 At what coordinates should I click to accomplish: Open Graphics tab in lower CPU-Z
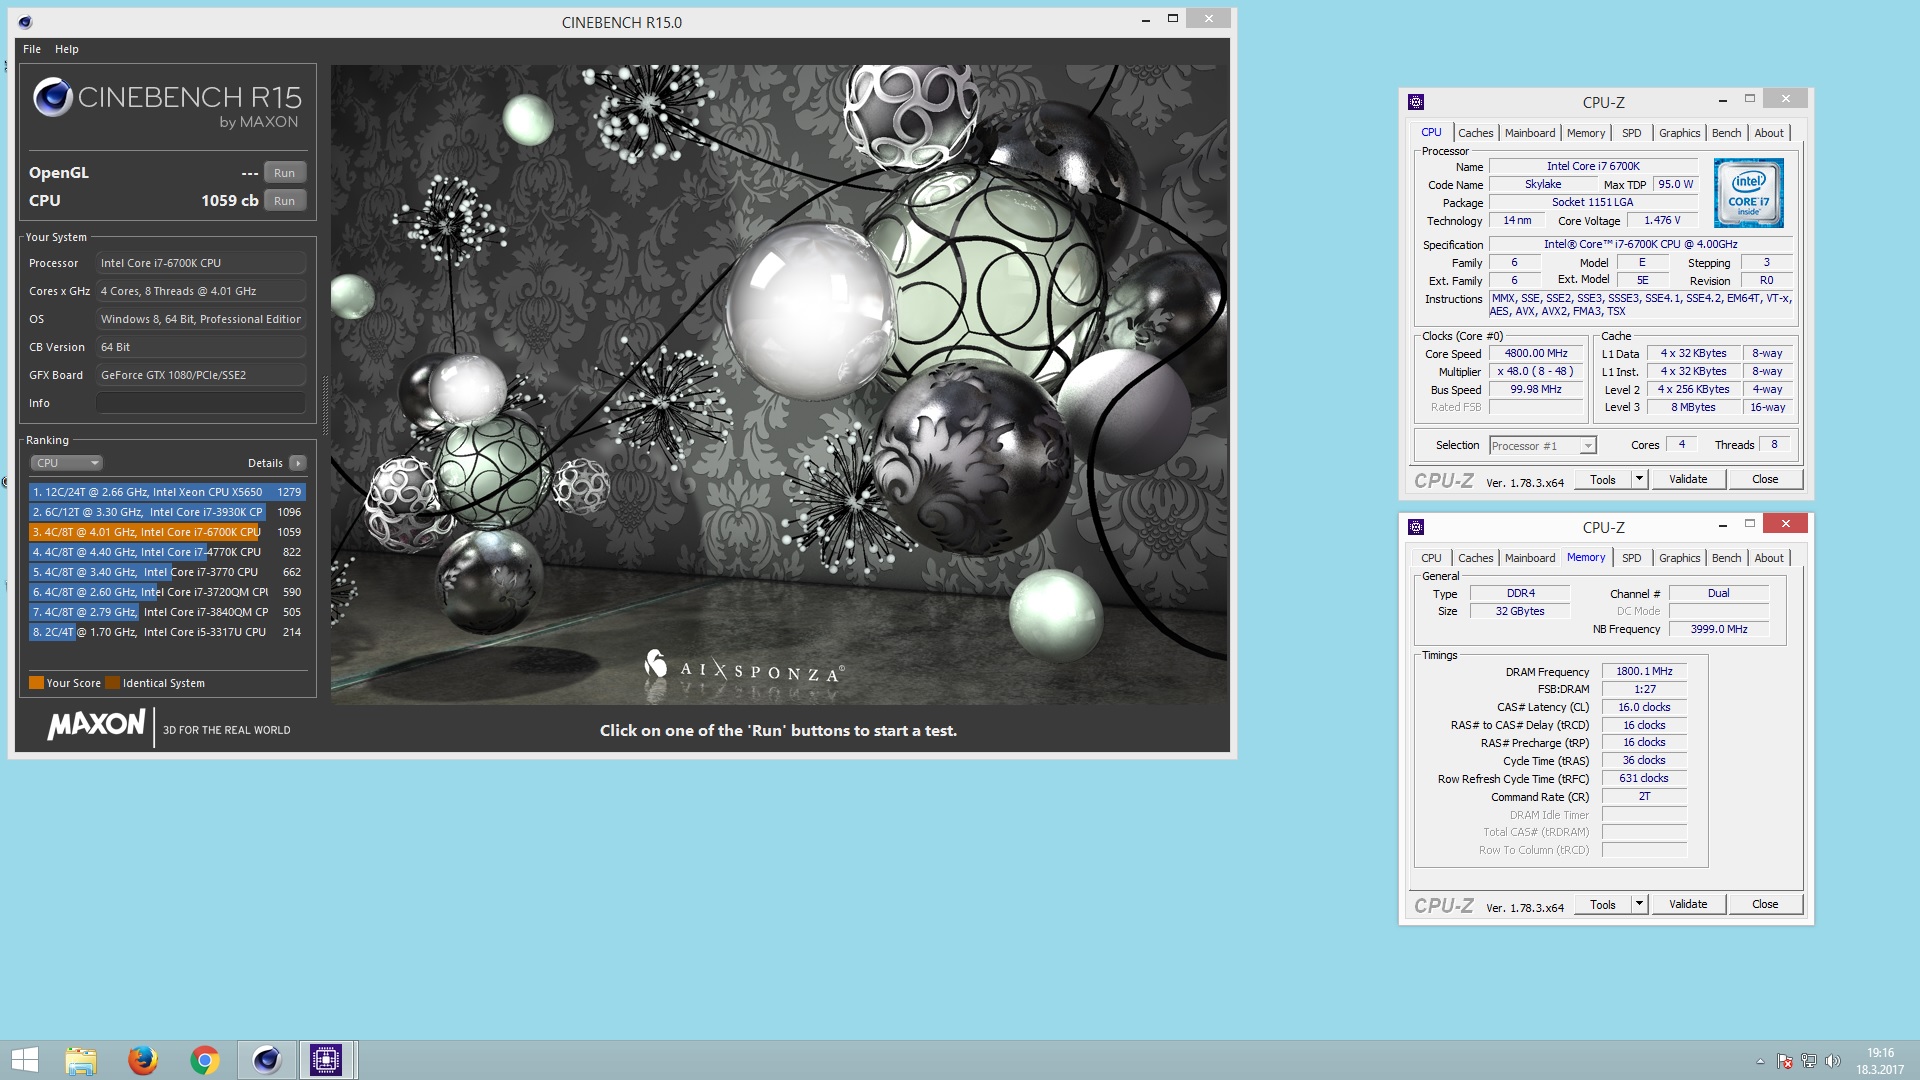pyautogui.click(x=1679, y=558)
